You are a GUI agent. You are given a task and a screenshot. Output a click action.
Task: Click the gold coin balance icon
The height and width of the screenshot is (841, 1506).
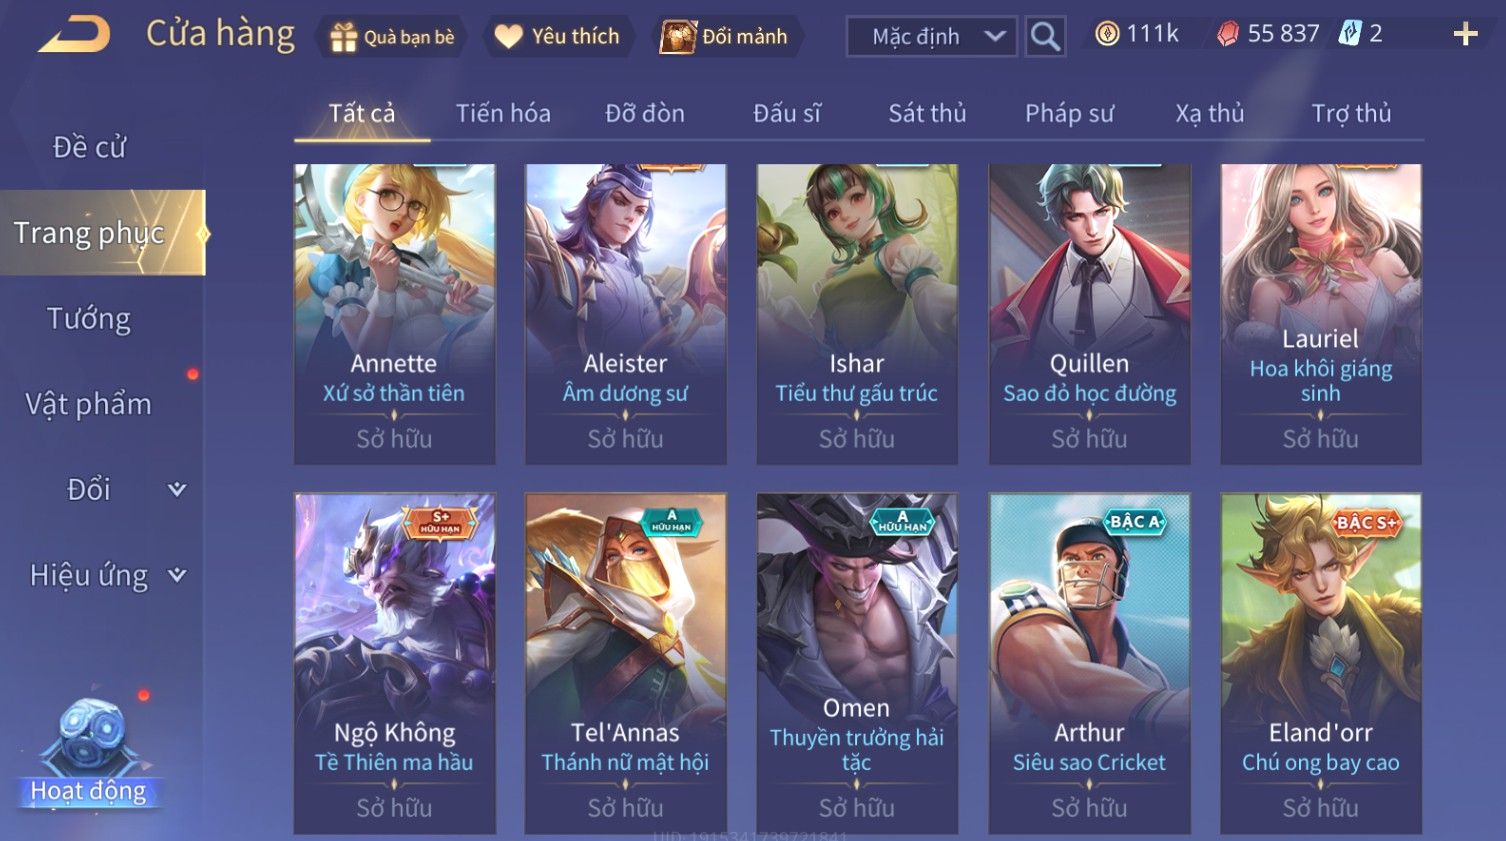(1107, 34)
